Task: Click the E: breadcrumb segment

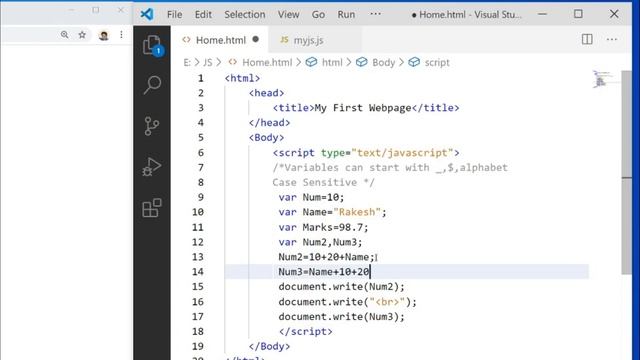Action: click(x=187, y=62)
